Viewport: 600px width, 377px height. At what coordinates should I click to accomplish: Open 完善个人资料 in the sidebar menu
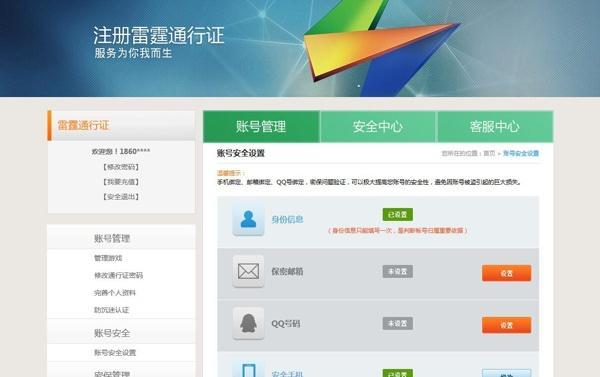(x=115, y=293)
